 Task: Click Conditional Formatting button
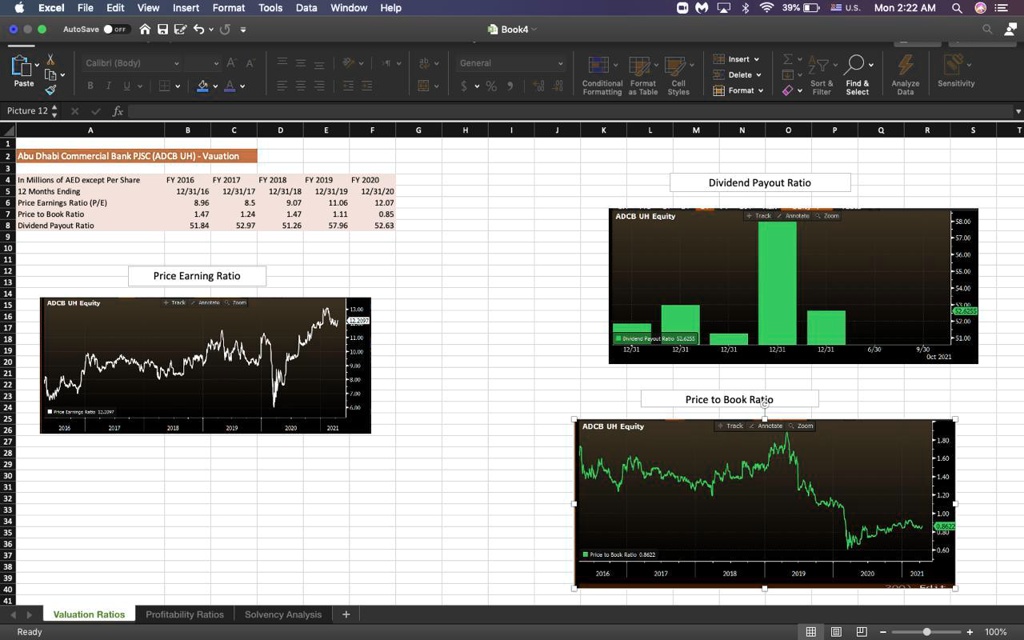(602, 76)
